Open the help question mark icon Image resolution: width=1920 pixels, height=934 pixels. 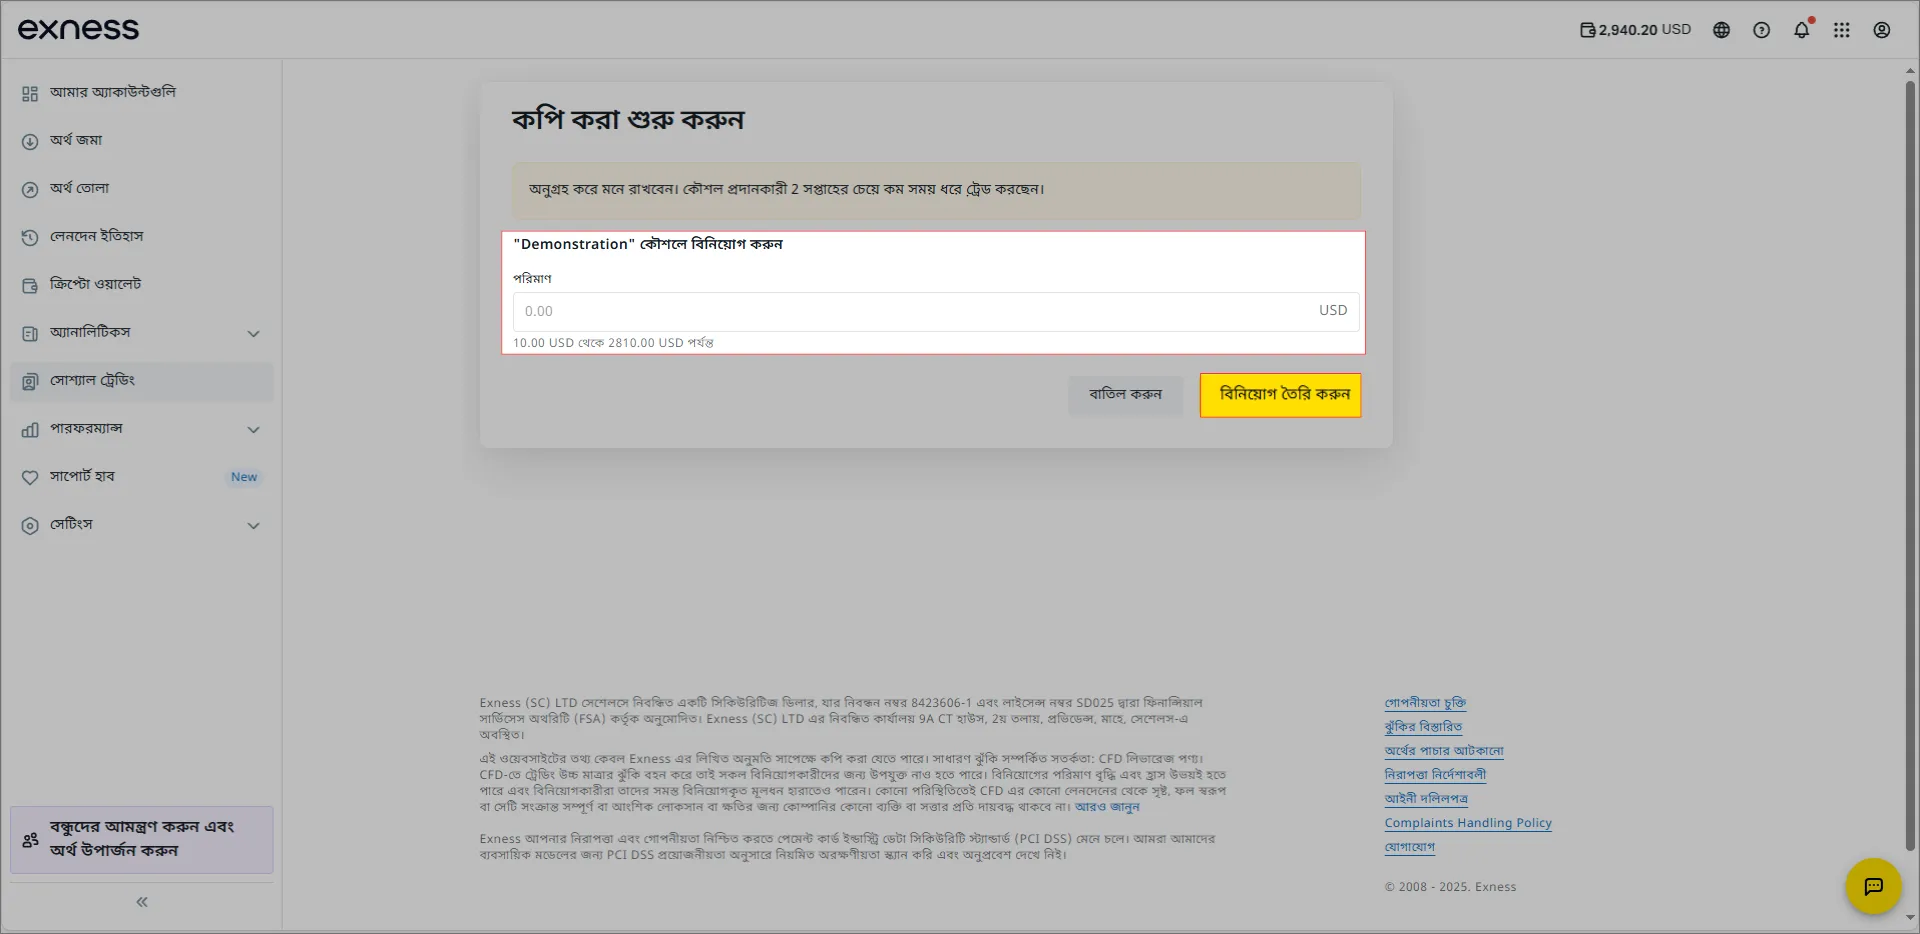pyautogui.click(x=1761, y=30)
